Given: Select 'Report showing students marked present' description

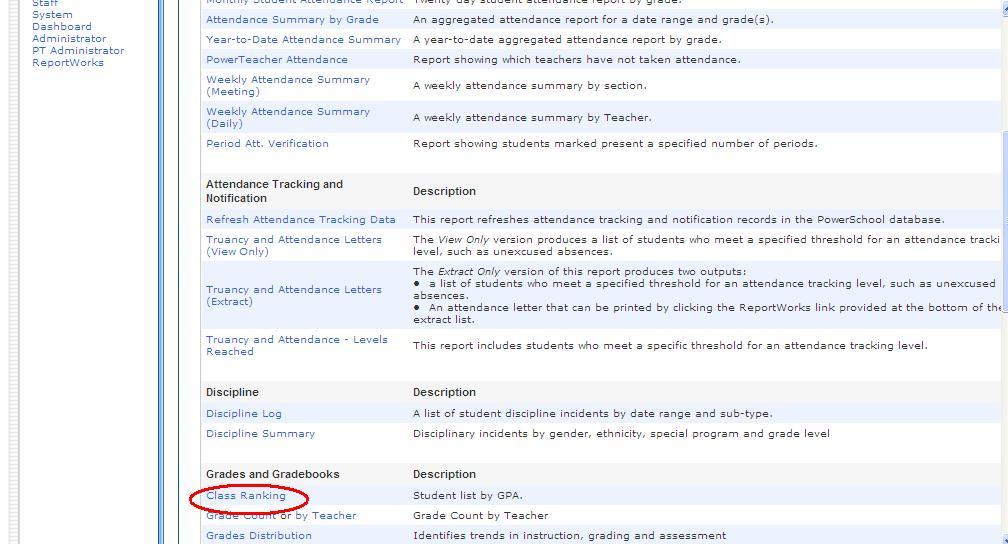Looking at the screenshot, I should (x=615, y=144).
